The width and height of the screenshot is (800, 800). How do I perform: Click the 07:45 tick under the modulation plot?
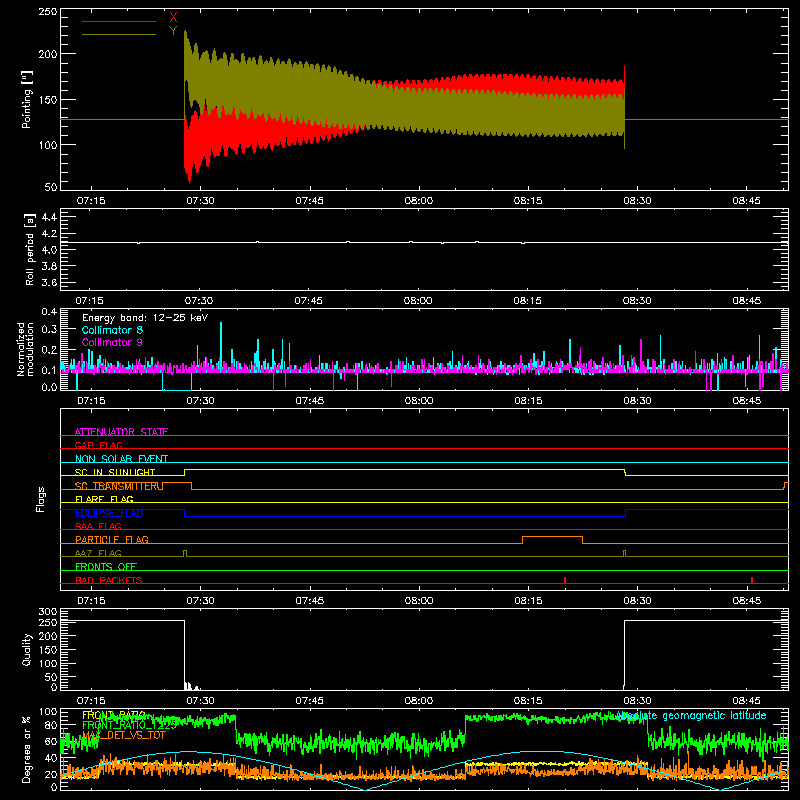309,401
